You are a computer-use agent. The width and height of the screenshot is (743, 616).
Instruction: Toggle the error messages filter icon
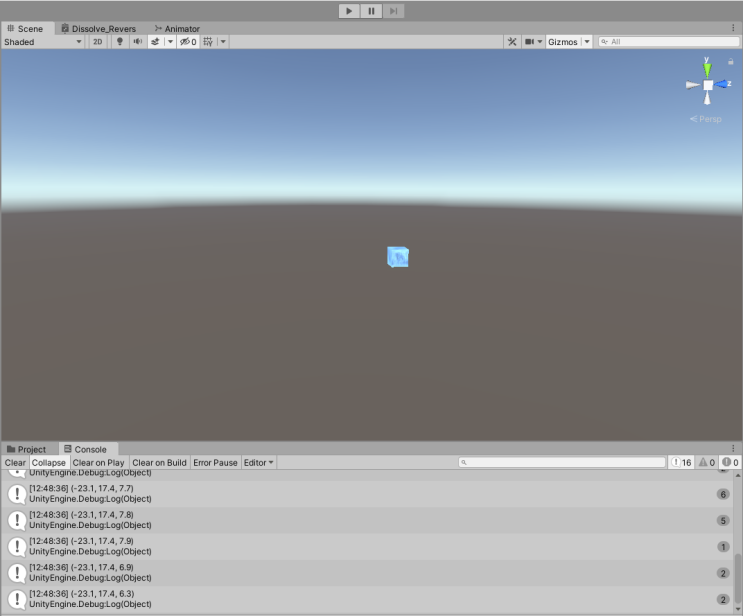tap(730, 462)
